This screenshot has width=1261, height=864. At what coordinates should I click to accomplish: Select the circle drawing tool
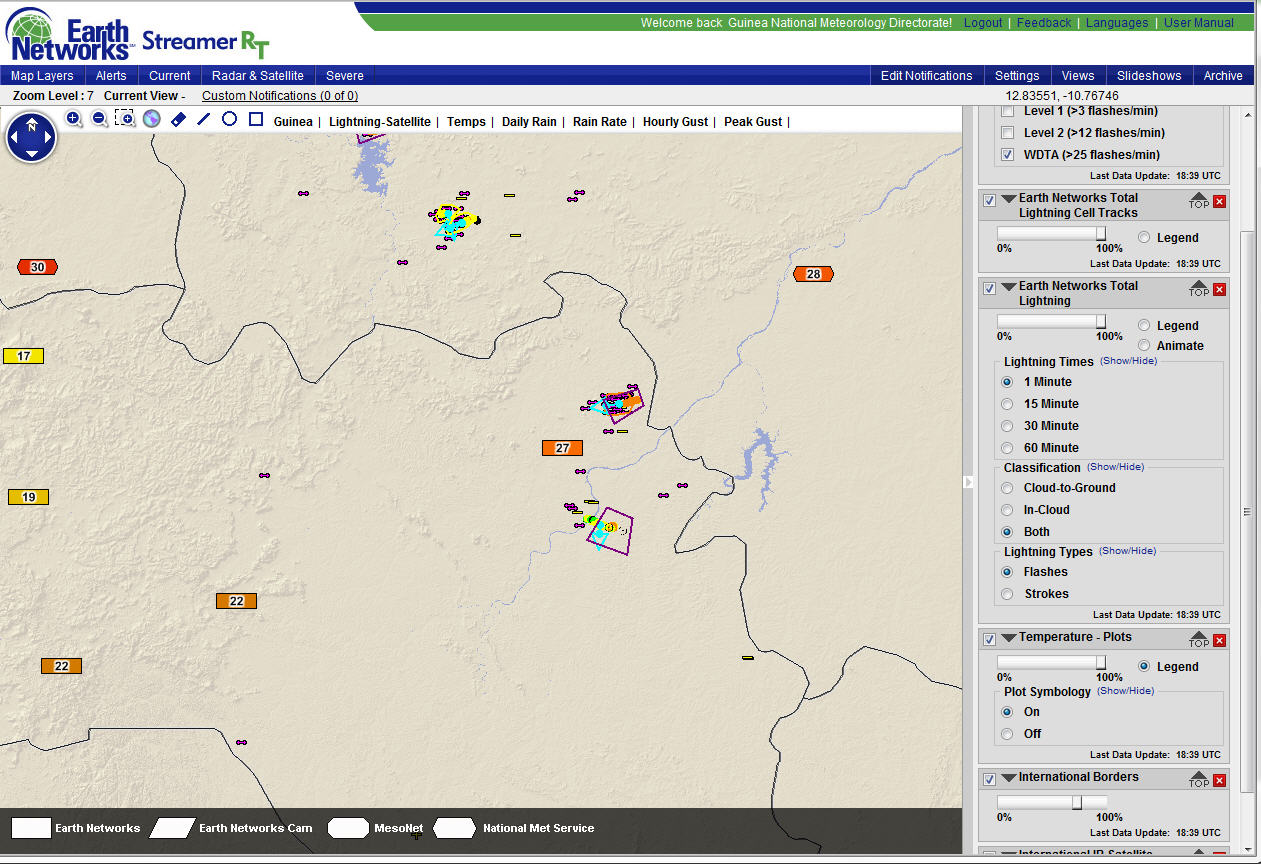point(230,119)
